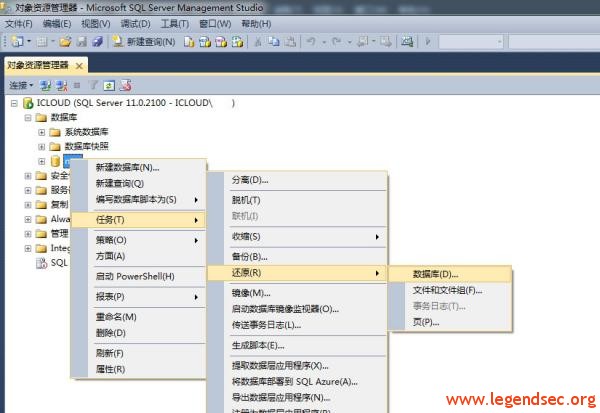This screenshot has width=600, height=413.
Task: Open the 编辑(E) menu
Action: [x=57, y=24]
